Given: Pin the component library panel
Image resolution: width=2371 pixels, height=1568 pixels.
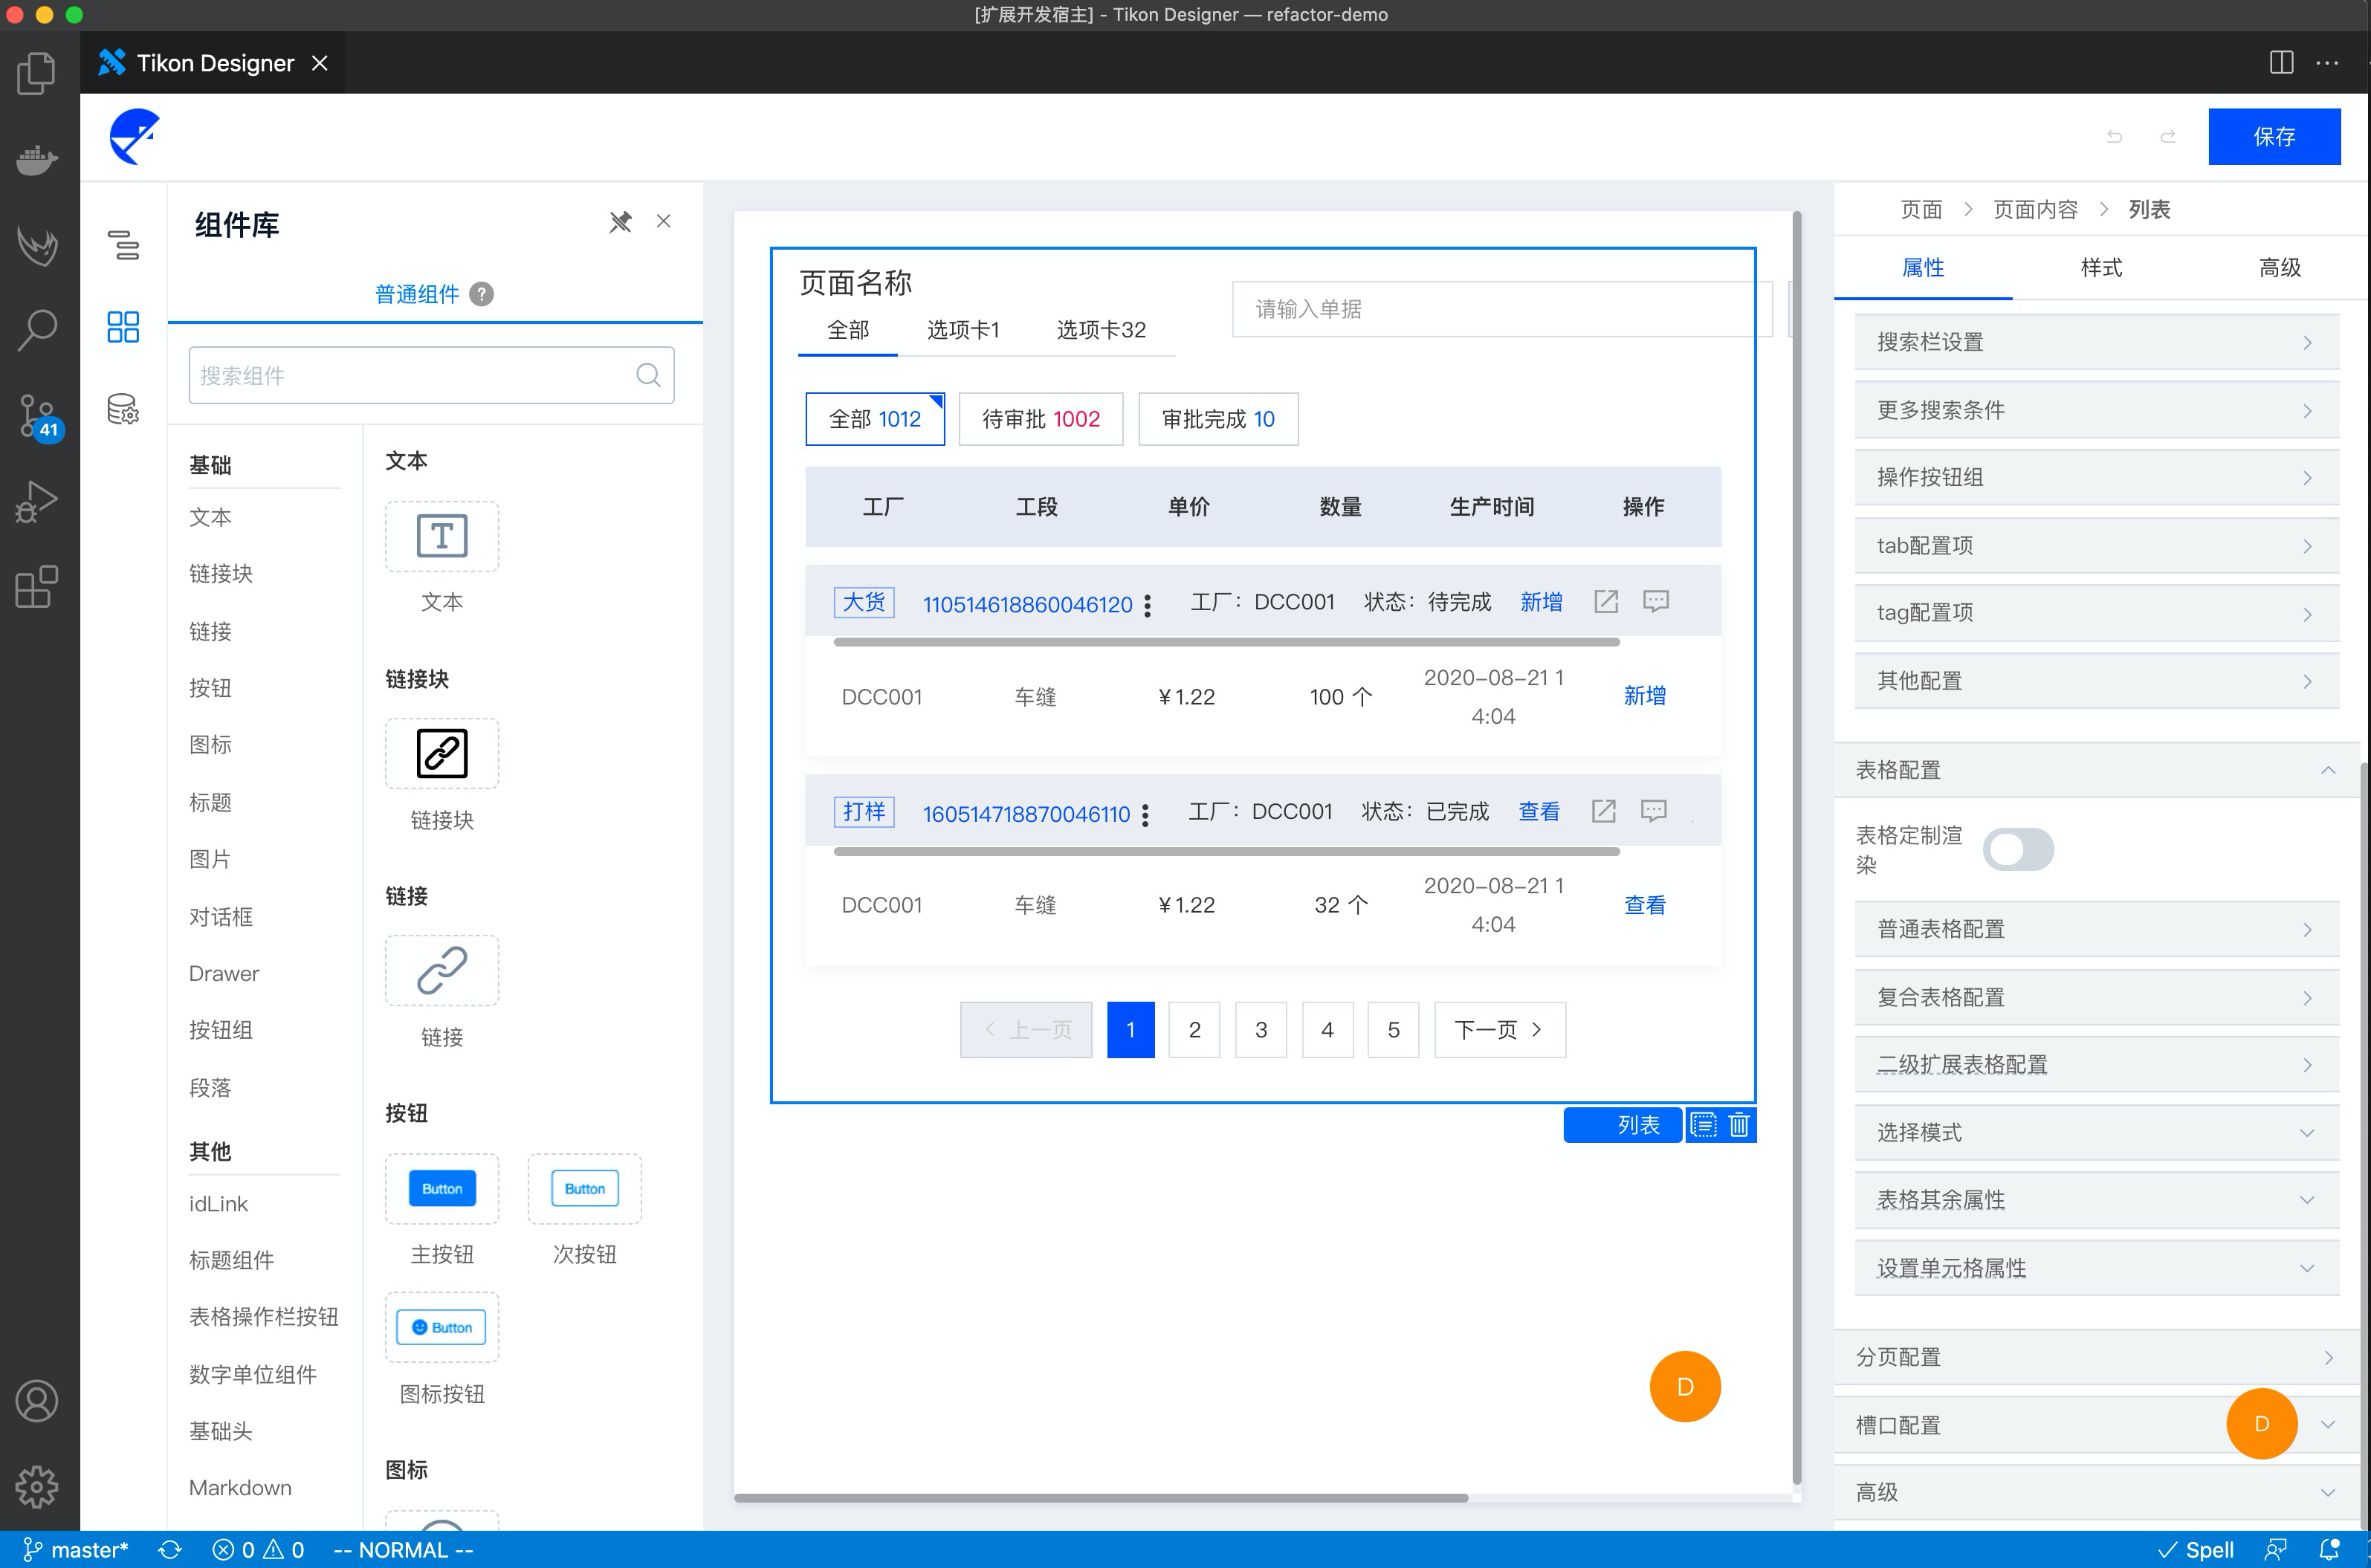Looking at the screenshot, I should click(x=620, y=222).
